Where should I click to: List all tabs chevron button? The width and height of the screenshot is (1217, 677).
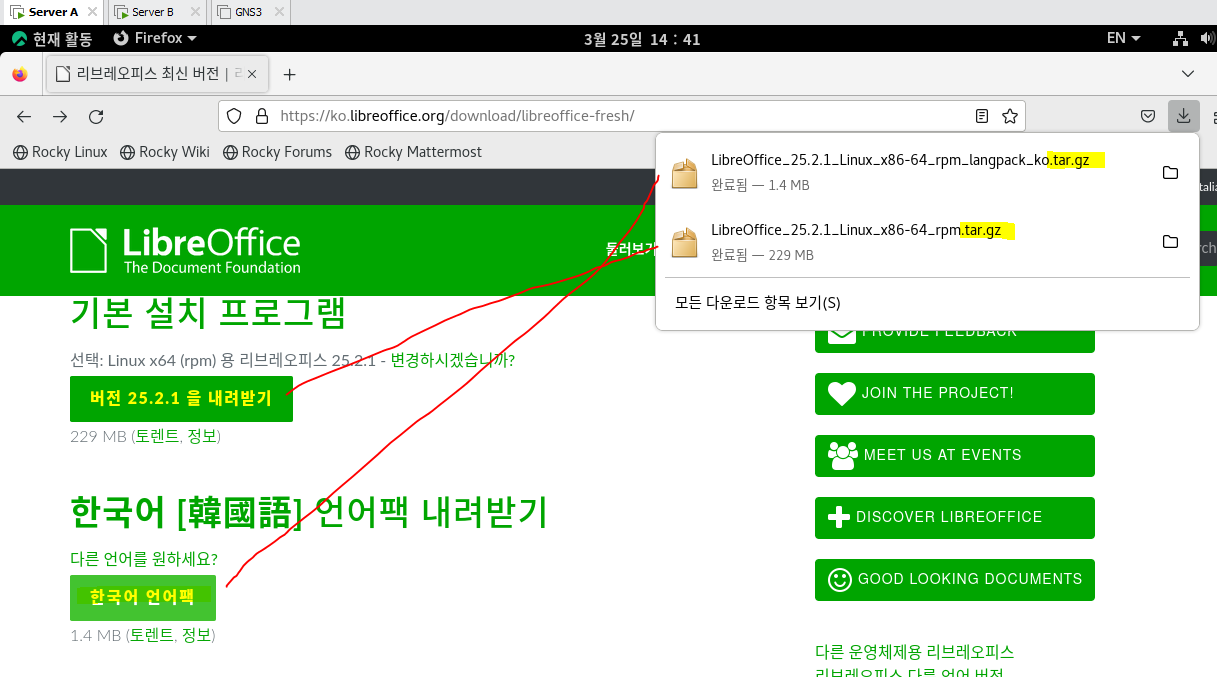click(1188, 74)
